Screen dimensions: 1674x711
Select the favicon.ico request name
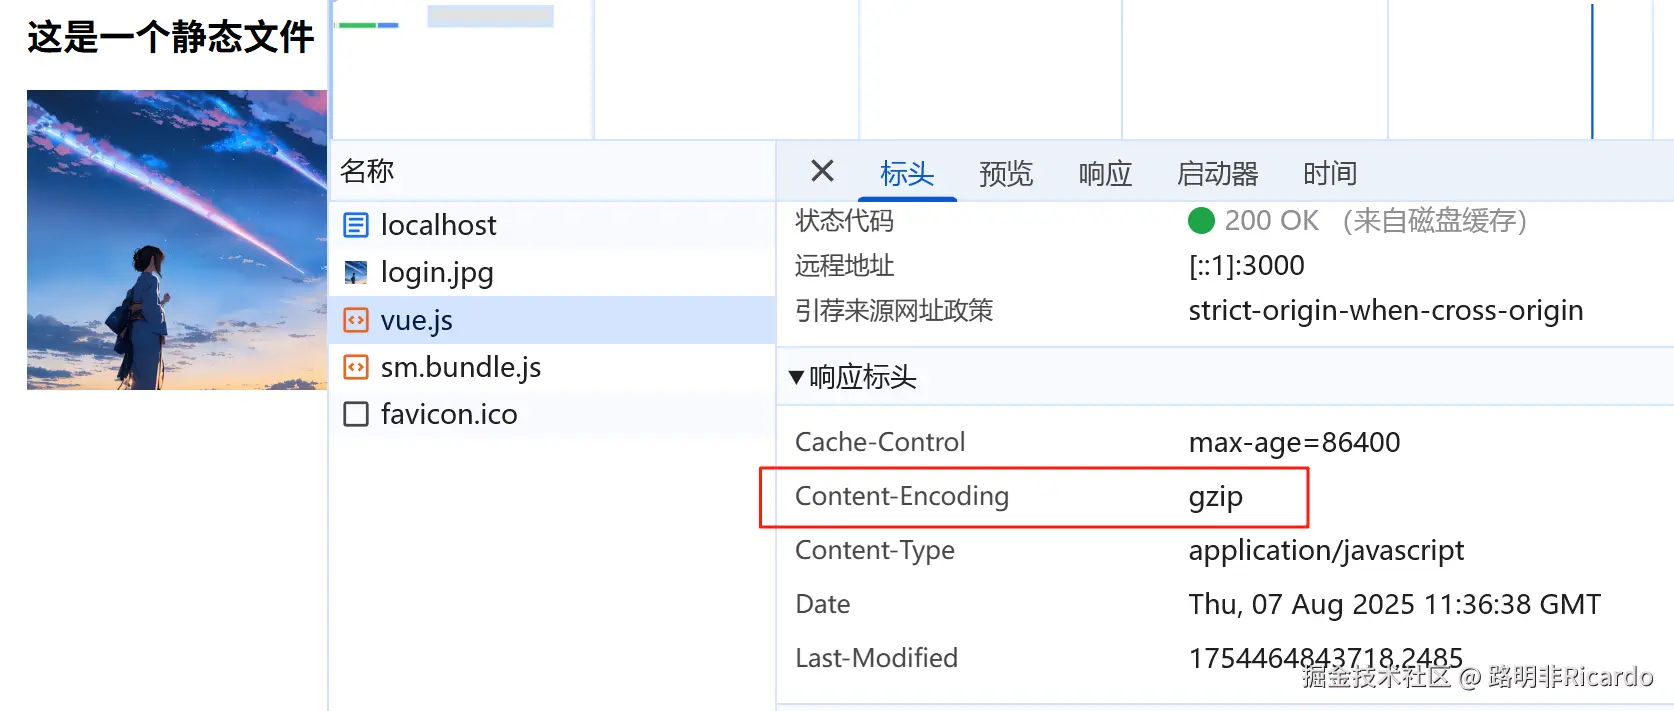point(449,414)
